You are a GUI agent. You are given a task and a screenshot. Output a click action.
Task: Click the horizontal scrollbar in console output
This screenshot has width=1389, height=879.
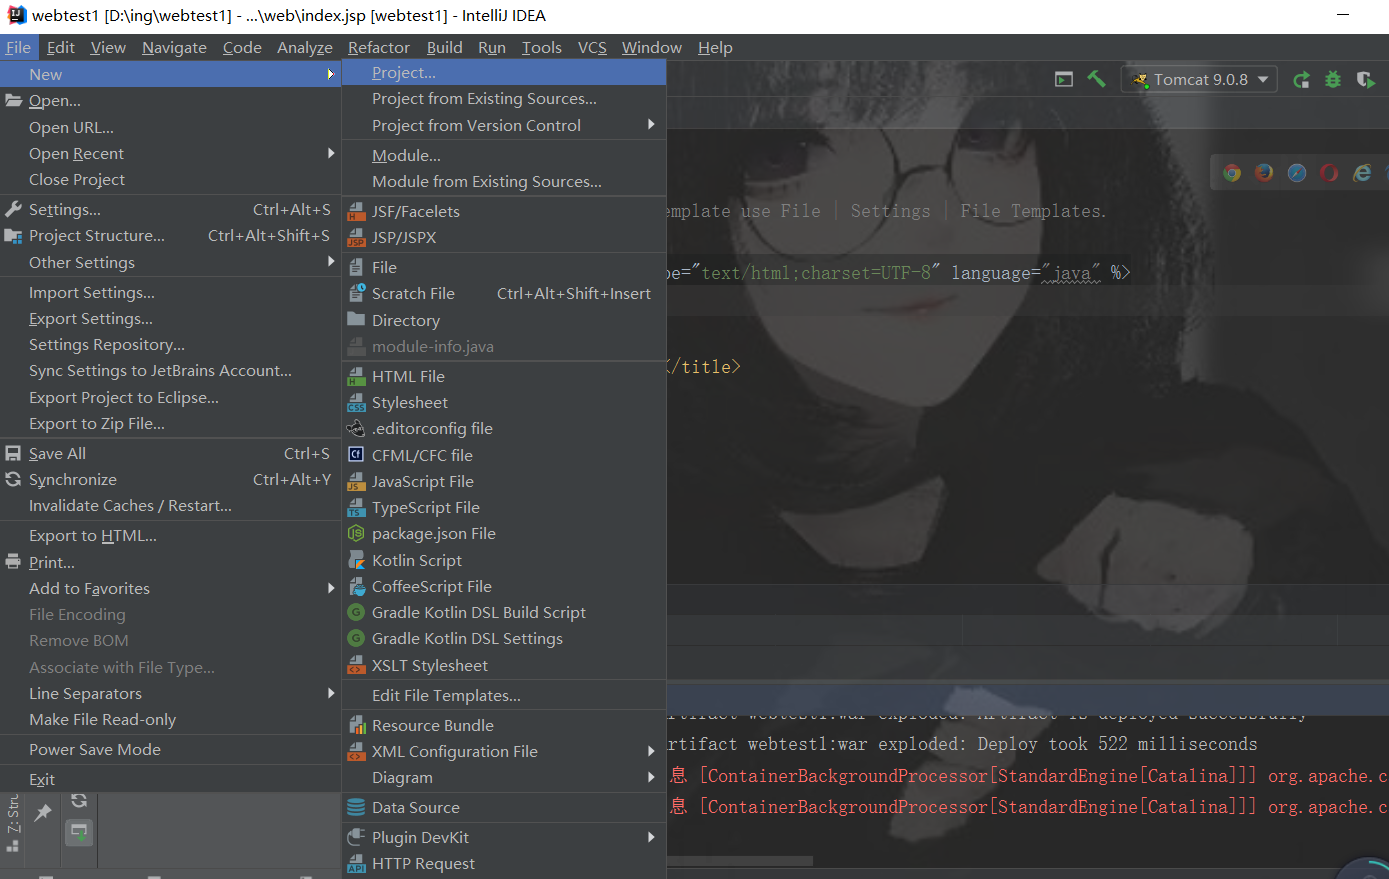pyautogui.click(x=740, y=860)
